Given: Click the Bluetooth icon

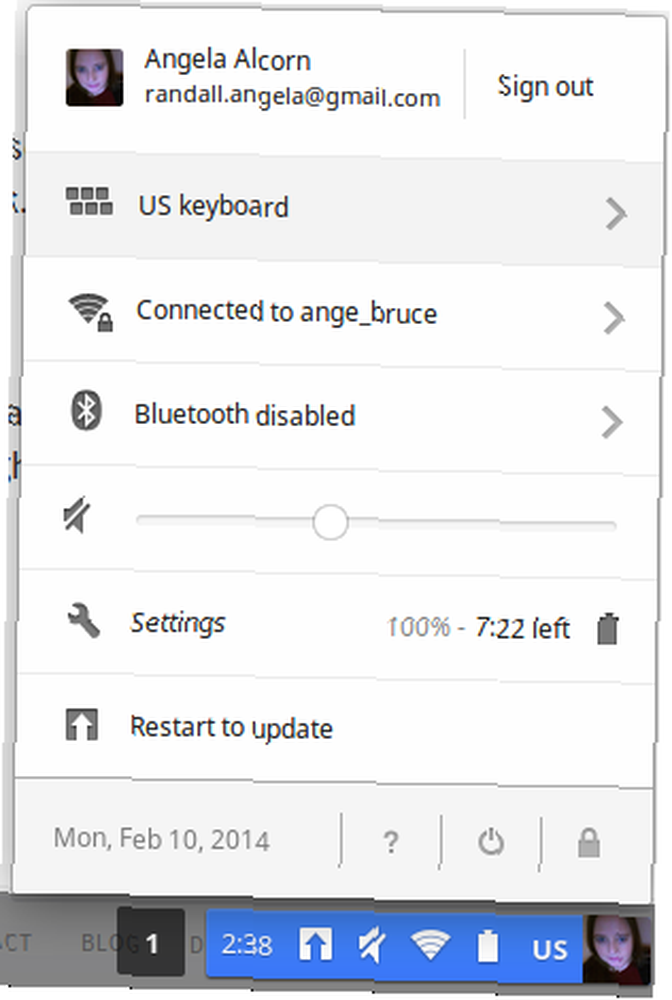Looking at the screenshot, I should (x=86, y=411).
